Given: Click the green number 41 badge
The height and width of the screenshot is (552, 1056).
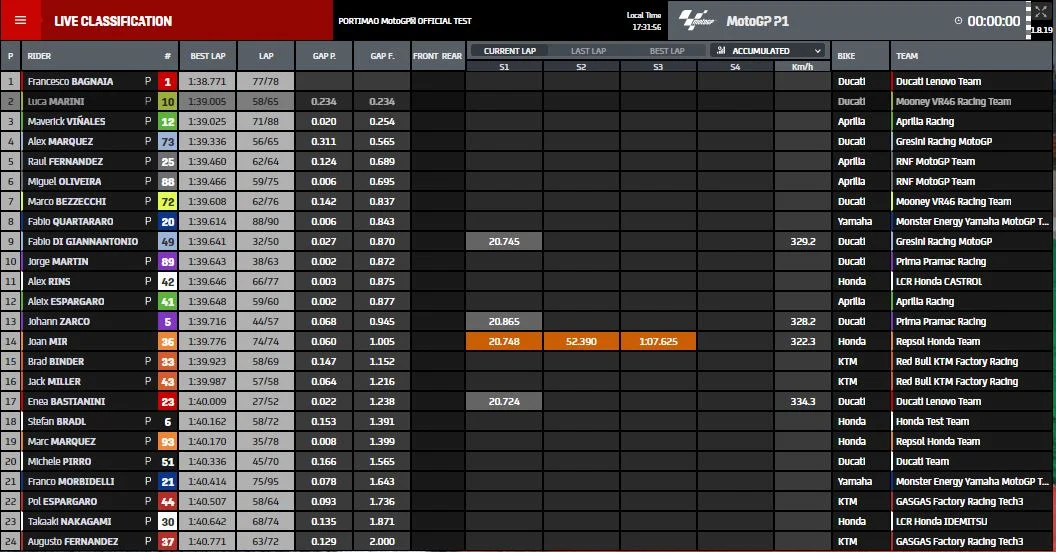Looking at the screenshot, I should pos(168,302).
